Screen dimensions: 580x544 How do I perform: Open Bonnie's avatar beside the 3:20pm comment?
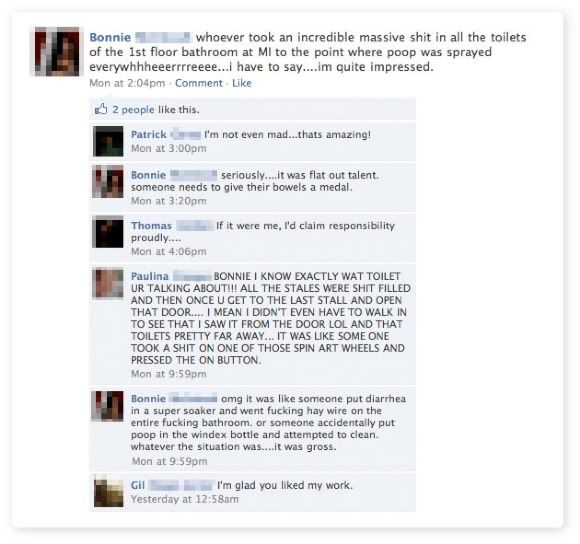[108, 181]
